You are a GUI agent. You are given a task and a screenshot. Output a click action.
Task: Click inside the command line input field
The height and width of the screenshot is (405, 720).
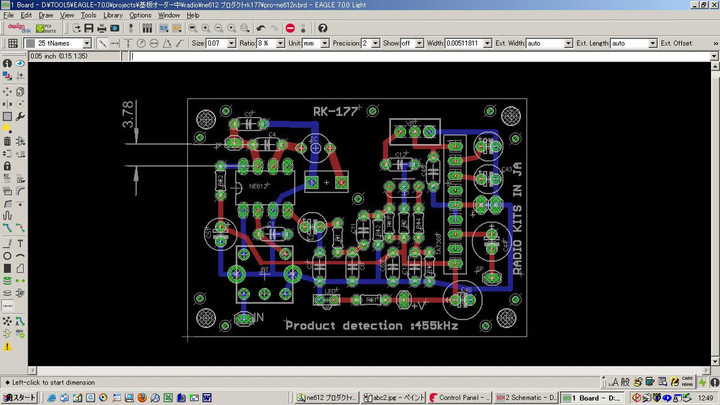(400, 56)
